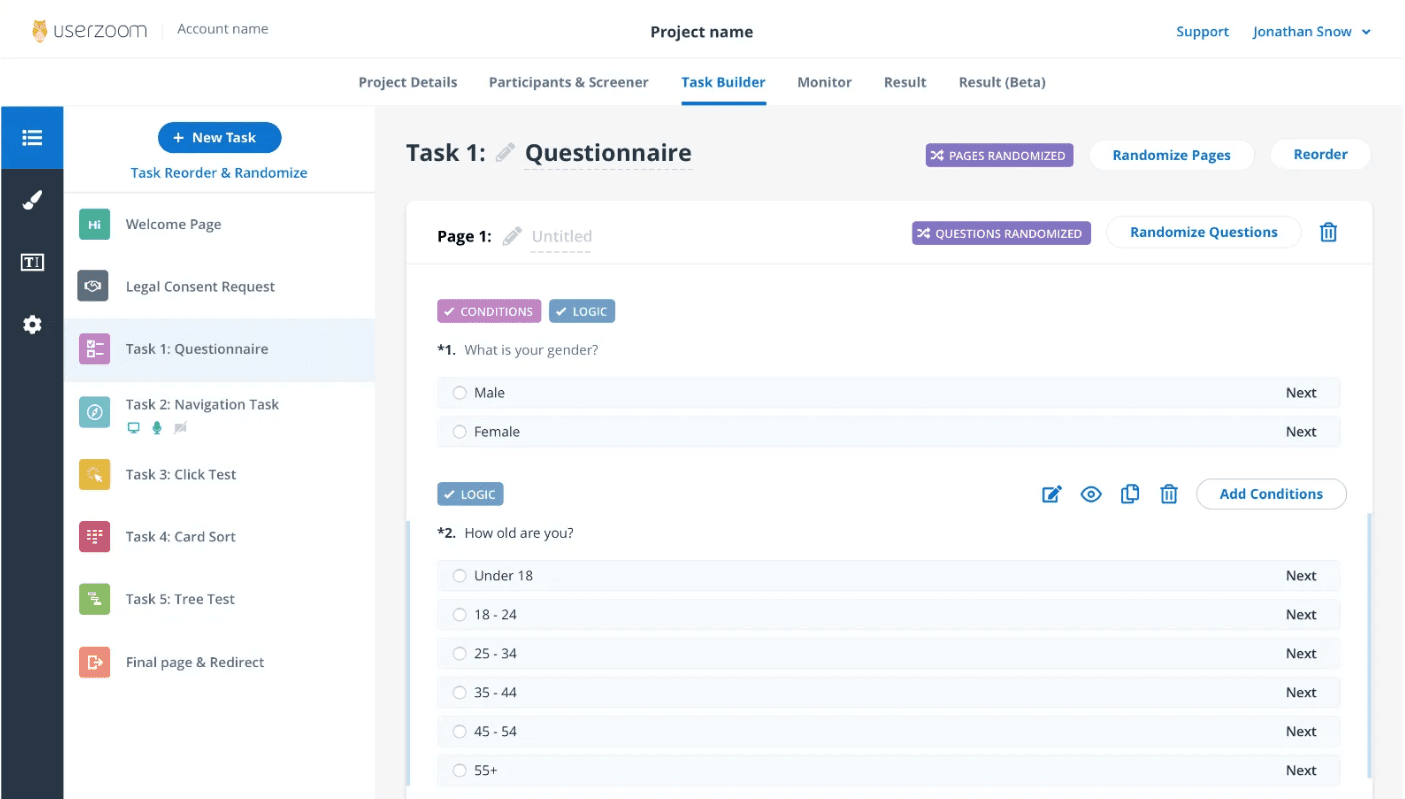Open the text settings sidebar icon

(32, 262)
